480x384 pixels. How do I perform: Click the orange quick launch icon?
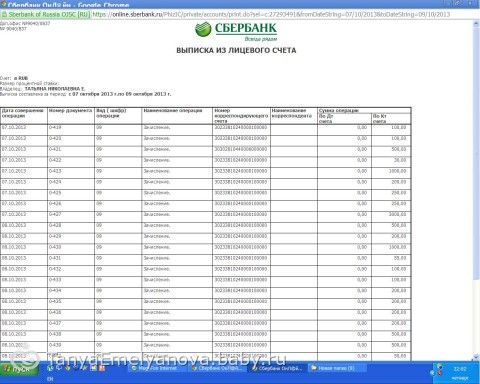pos(102,368)
